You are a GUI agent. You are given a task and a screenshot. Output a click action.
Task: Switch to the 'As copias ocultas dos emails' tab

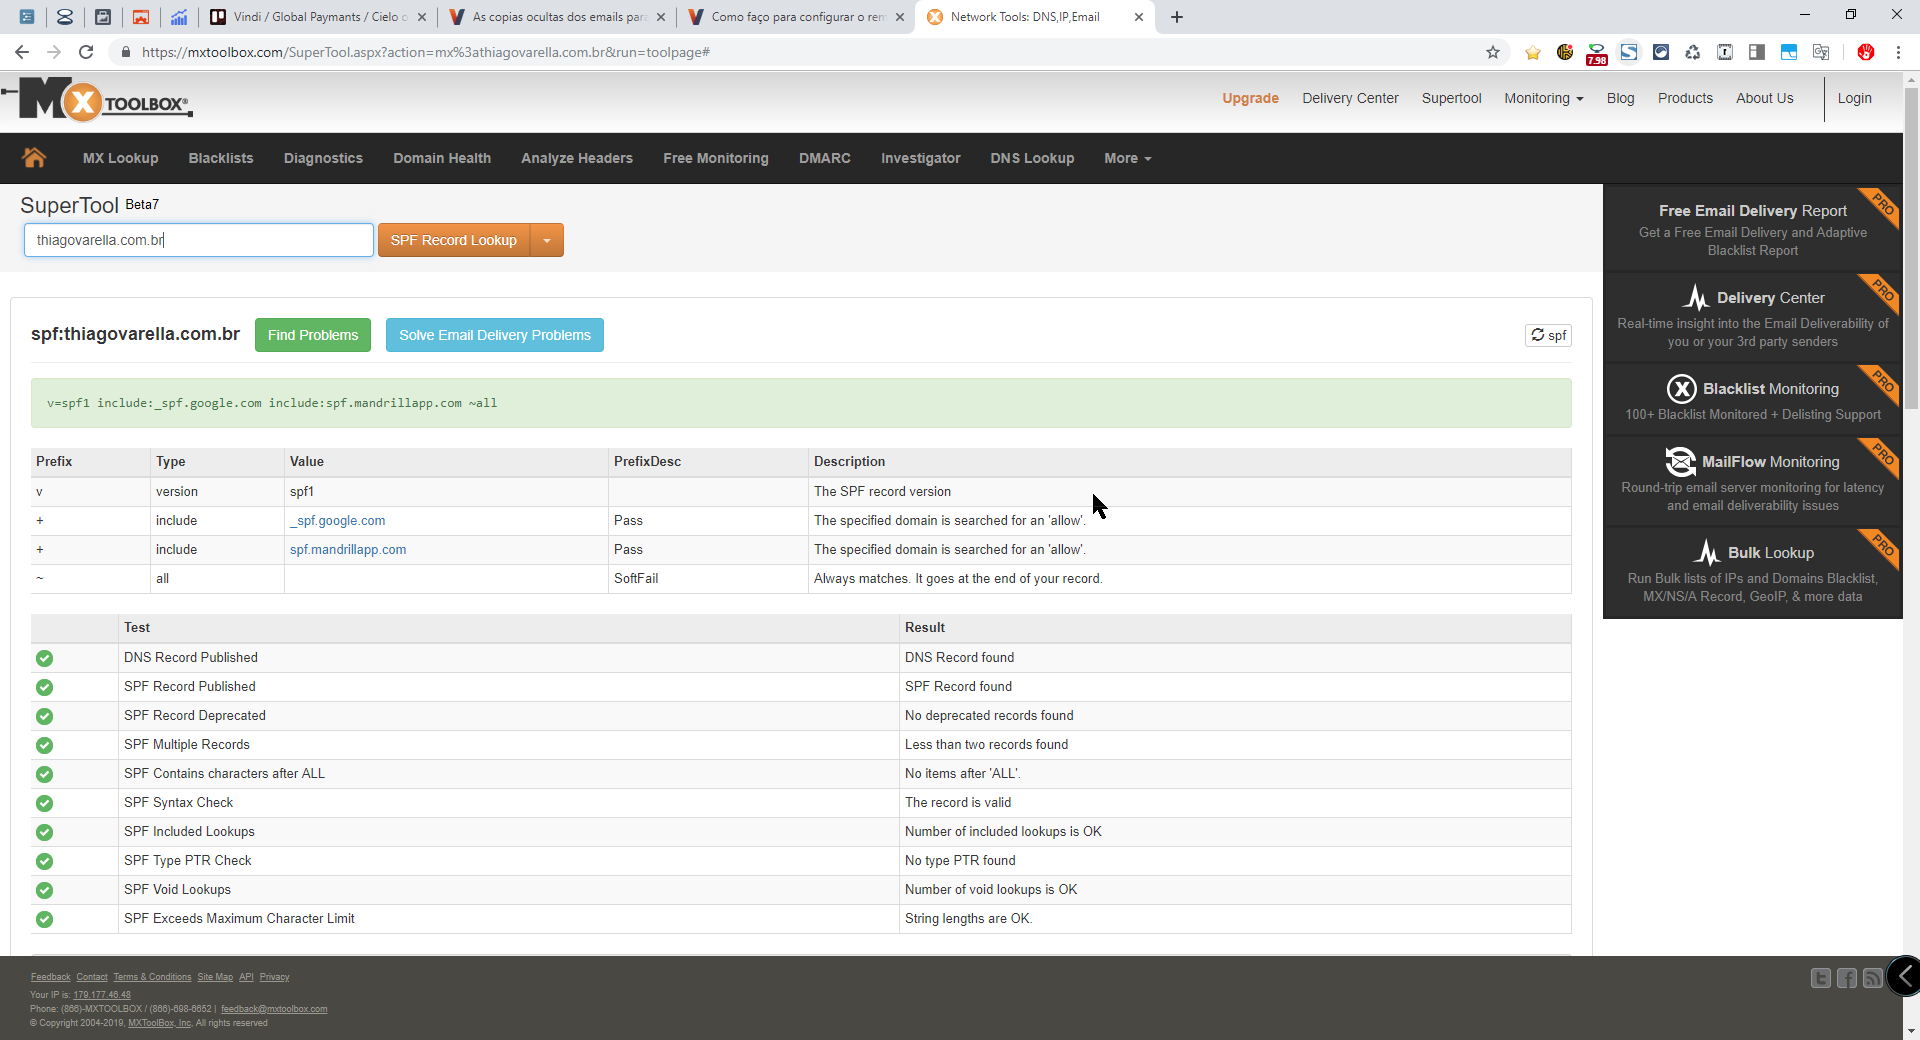[558, 17]
